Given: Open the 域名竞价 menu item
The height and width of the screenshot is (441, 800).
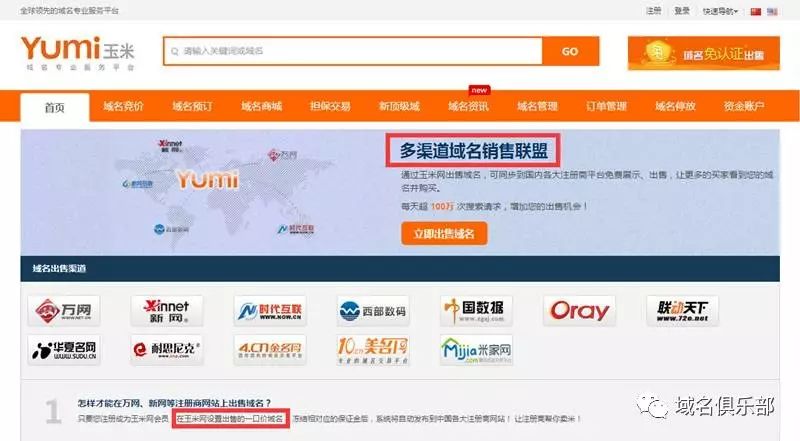Looking at the screenshot, I should point(123,106).
